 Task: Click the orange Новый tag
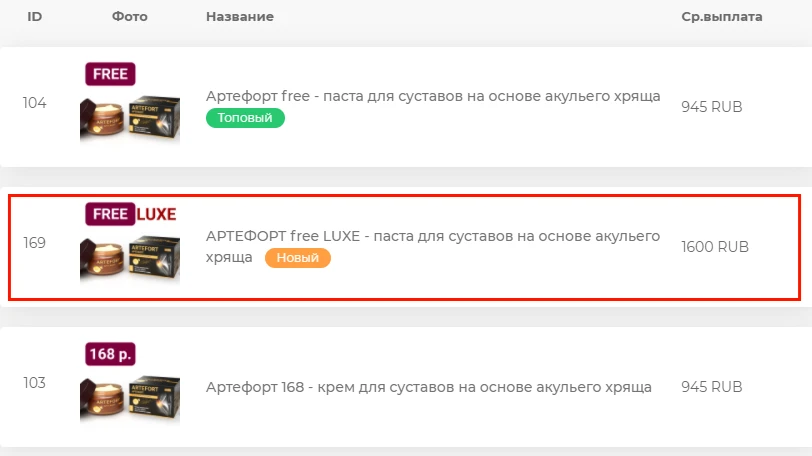point(298,258)
